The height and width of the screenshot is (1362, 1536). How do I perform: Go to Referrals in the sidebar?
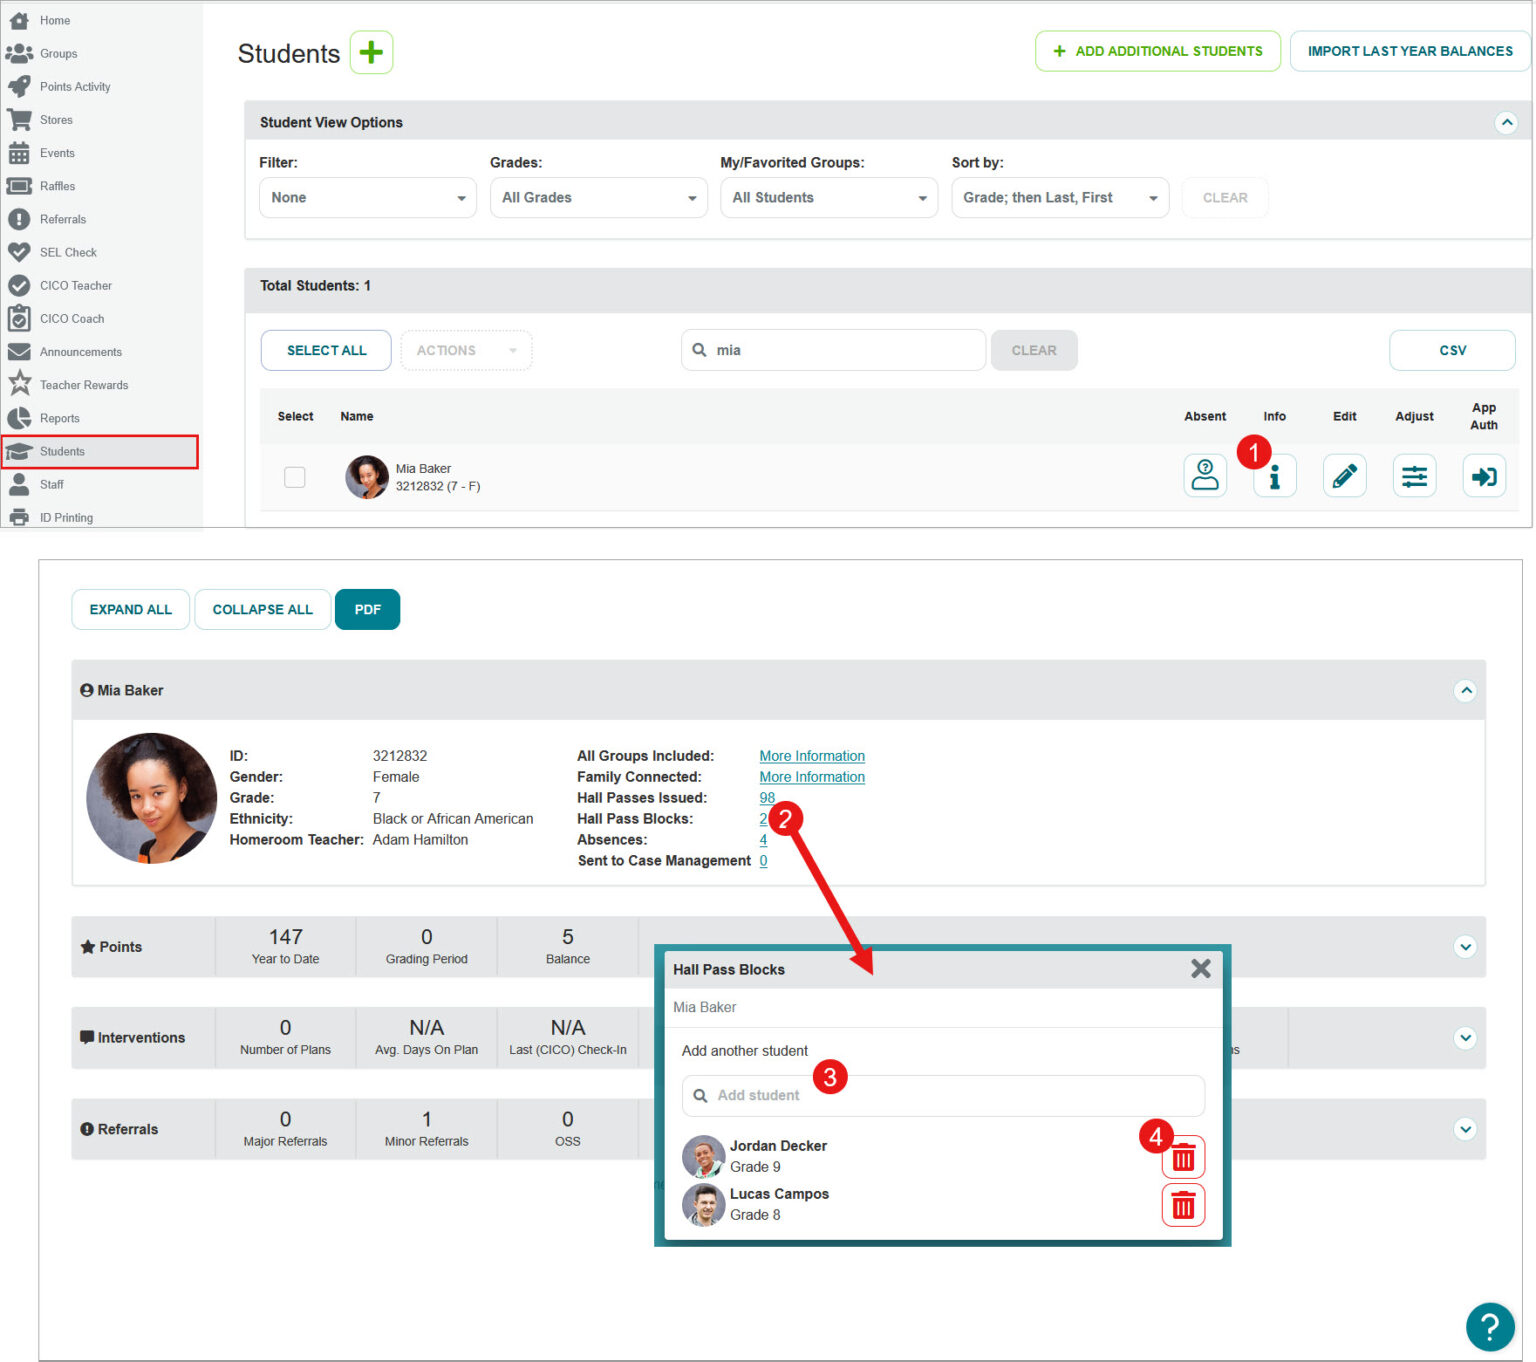pos(62,220)
